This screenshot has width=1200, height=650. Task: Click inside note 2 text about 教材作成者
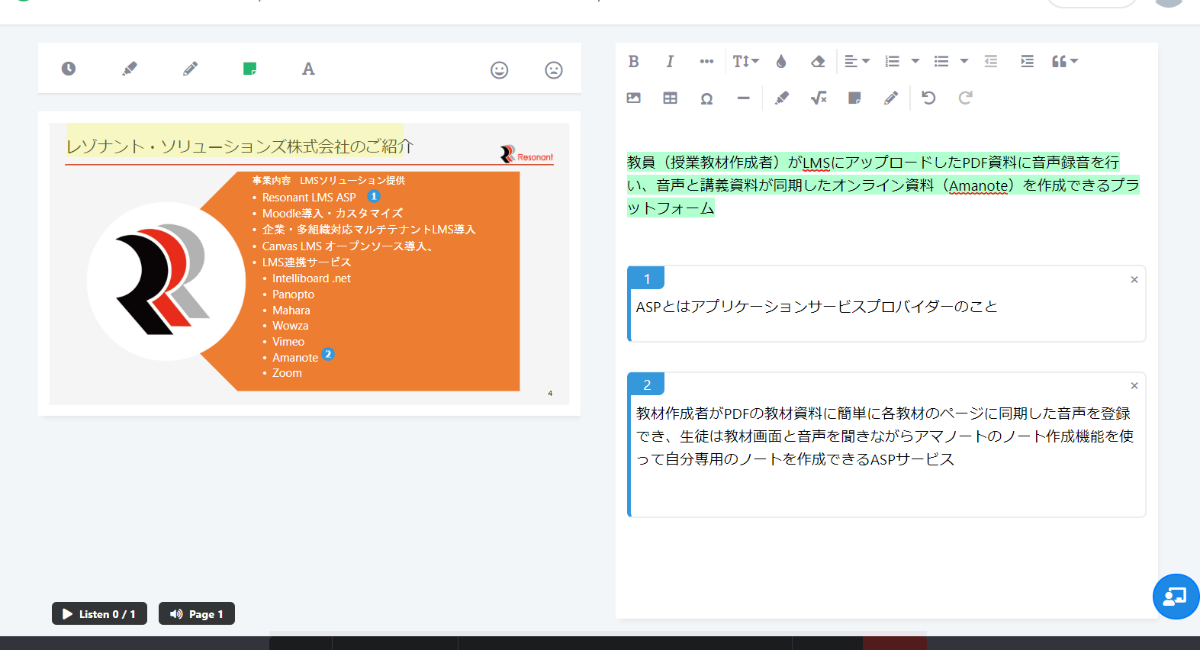[x=884, y=436]
